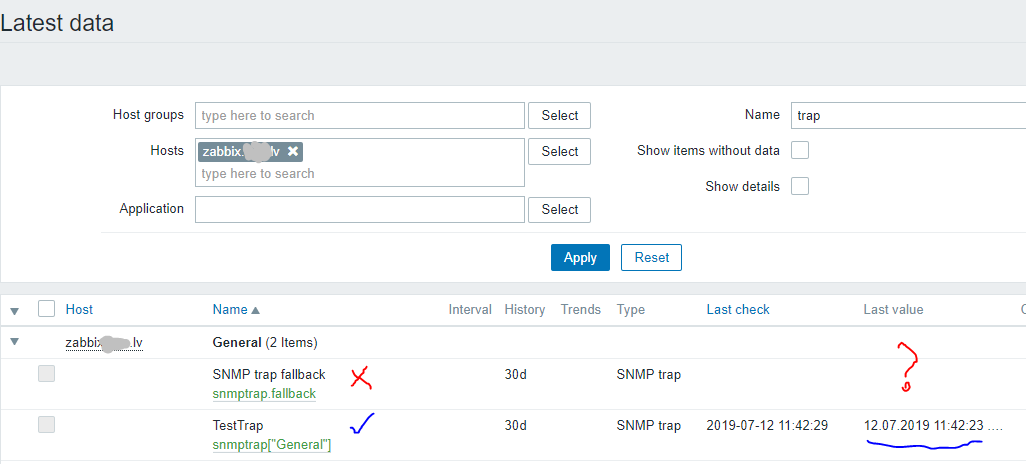Click Select button for Host groups
1026x464 pixels.
[559, 115]
